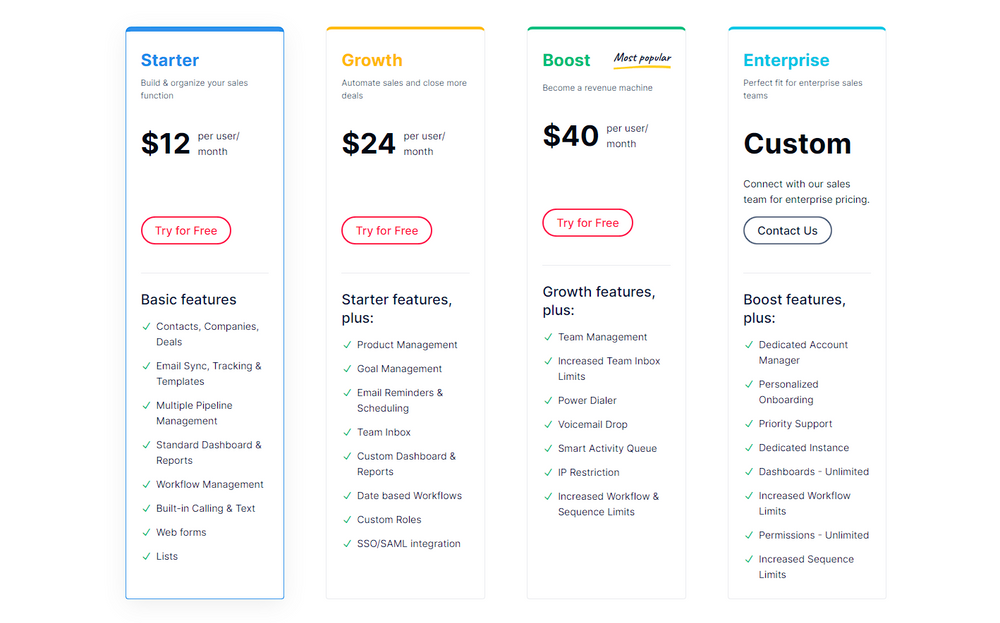The image size is (1000, 623).
Task: Click Try for Free on the Boost plan
Action: (588, 222)
